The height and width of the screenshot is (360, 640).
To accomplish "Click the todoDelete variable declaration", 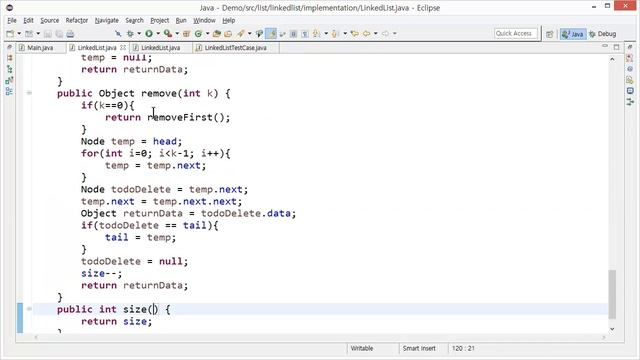I will pyautogui.click(x=141, y=189).
